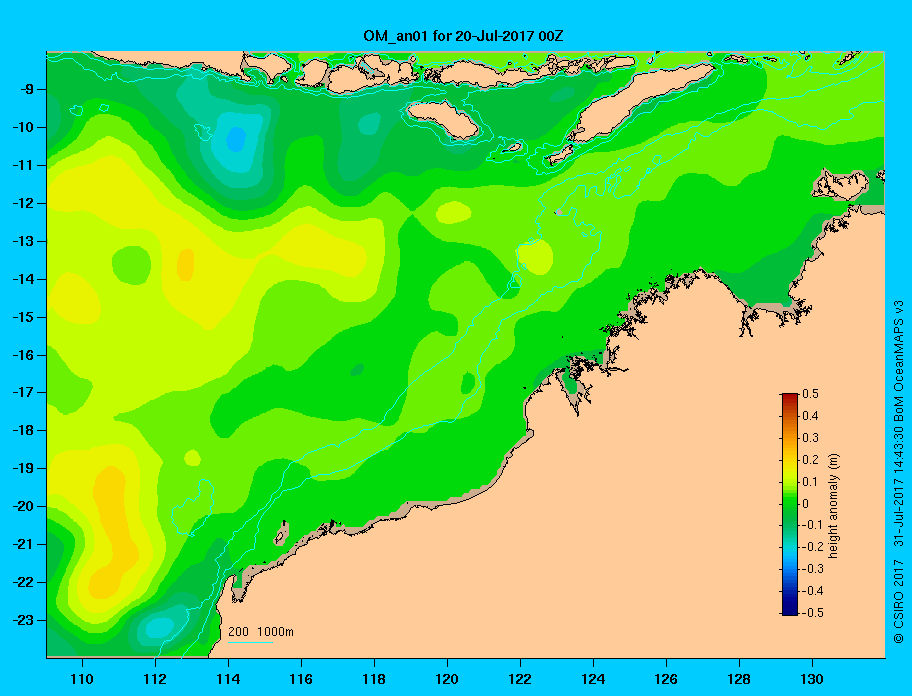Click the '0.5' colorbar tick label
Viewport: 912px width, 696px height.
[810, 394]
